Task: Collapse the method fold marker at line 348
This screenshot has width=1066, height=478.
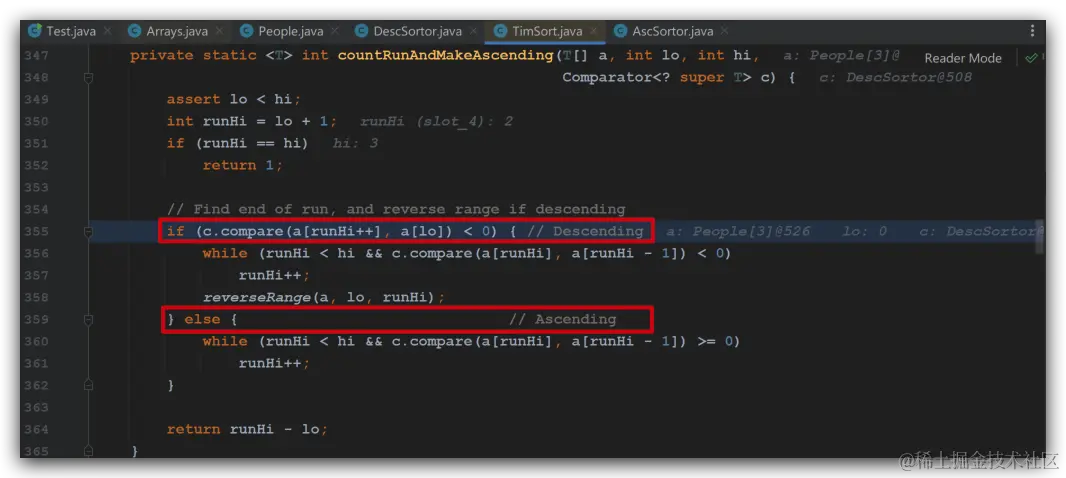Action: [x=88, y=78]
